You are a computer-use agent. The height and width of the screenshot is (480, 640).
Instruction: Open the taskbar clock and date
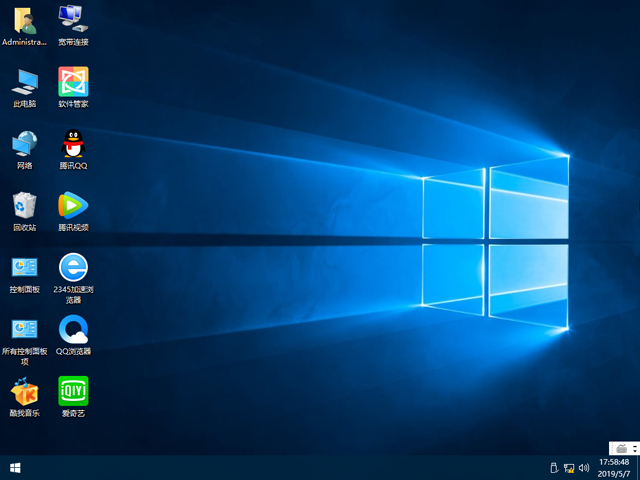click(x=614, y=468)
